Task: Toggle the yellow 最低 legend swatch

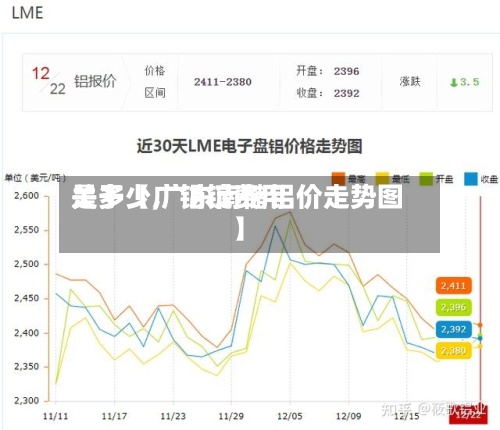Action: coord(382,179)
